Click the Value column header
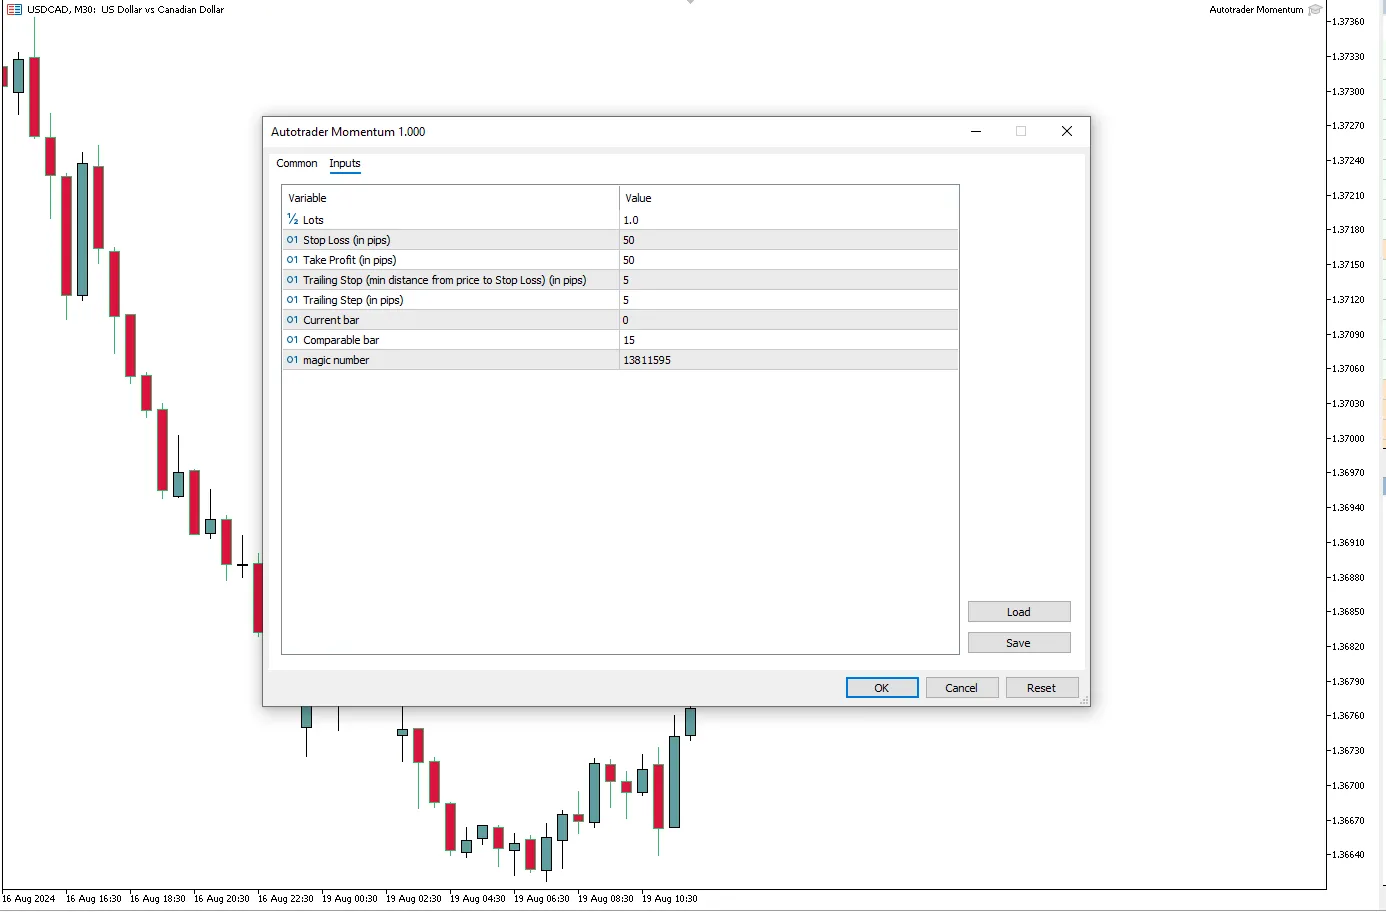The height and width of the screenshot is (912, 1386). click(789, 198)
